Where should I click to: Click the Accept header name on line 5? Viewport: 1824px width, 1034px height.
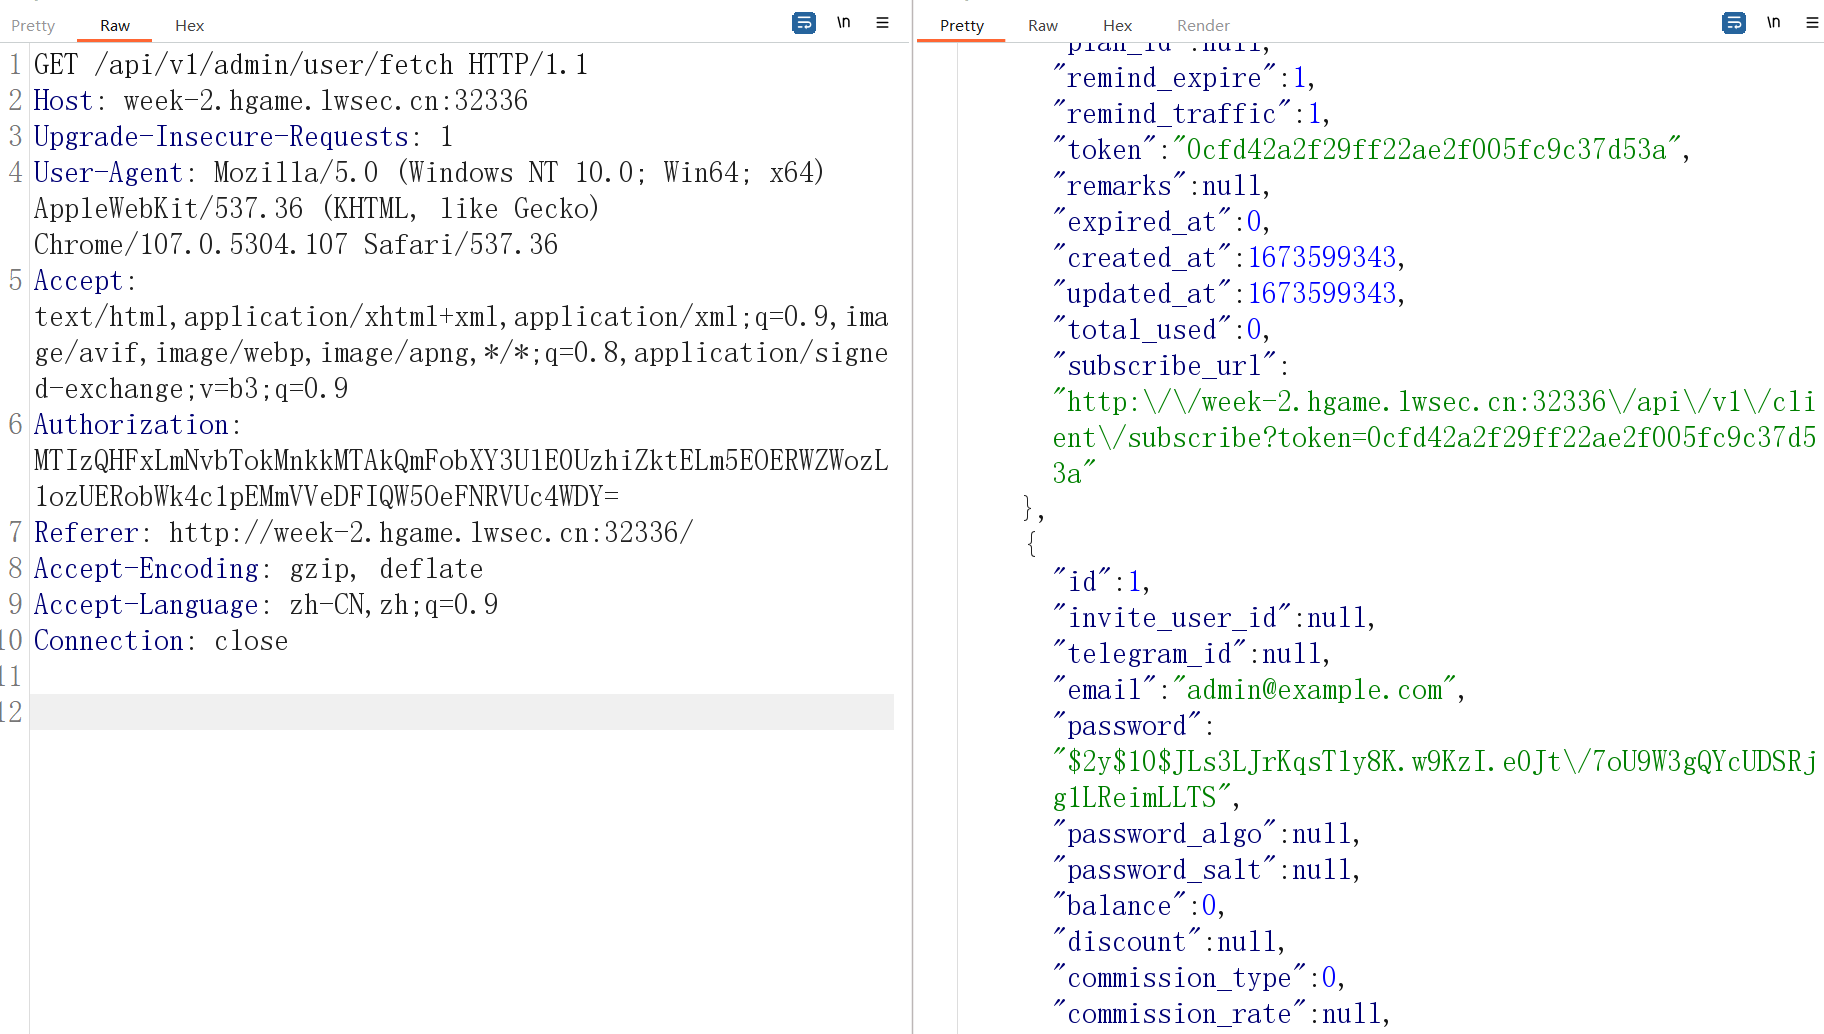[x=78, y=281]
